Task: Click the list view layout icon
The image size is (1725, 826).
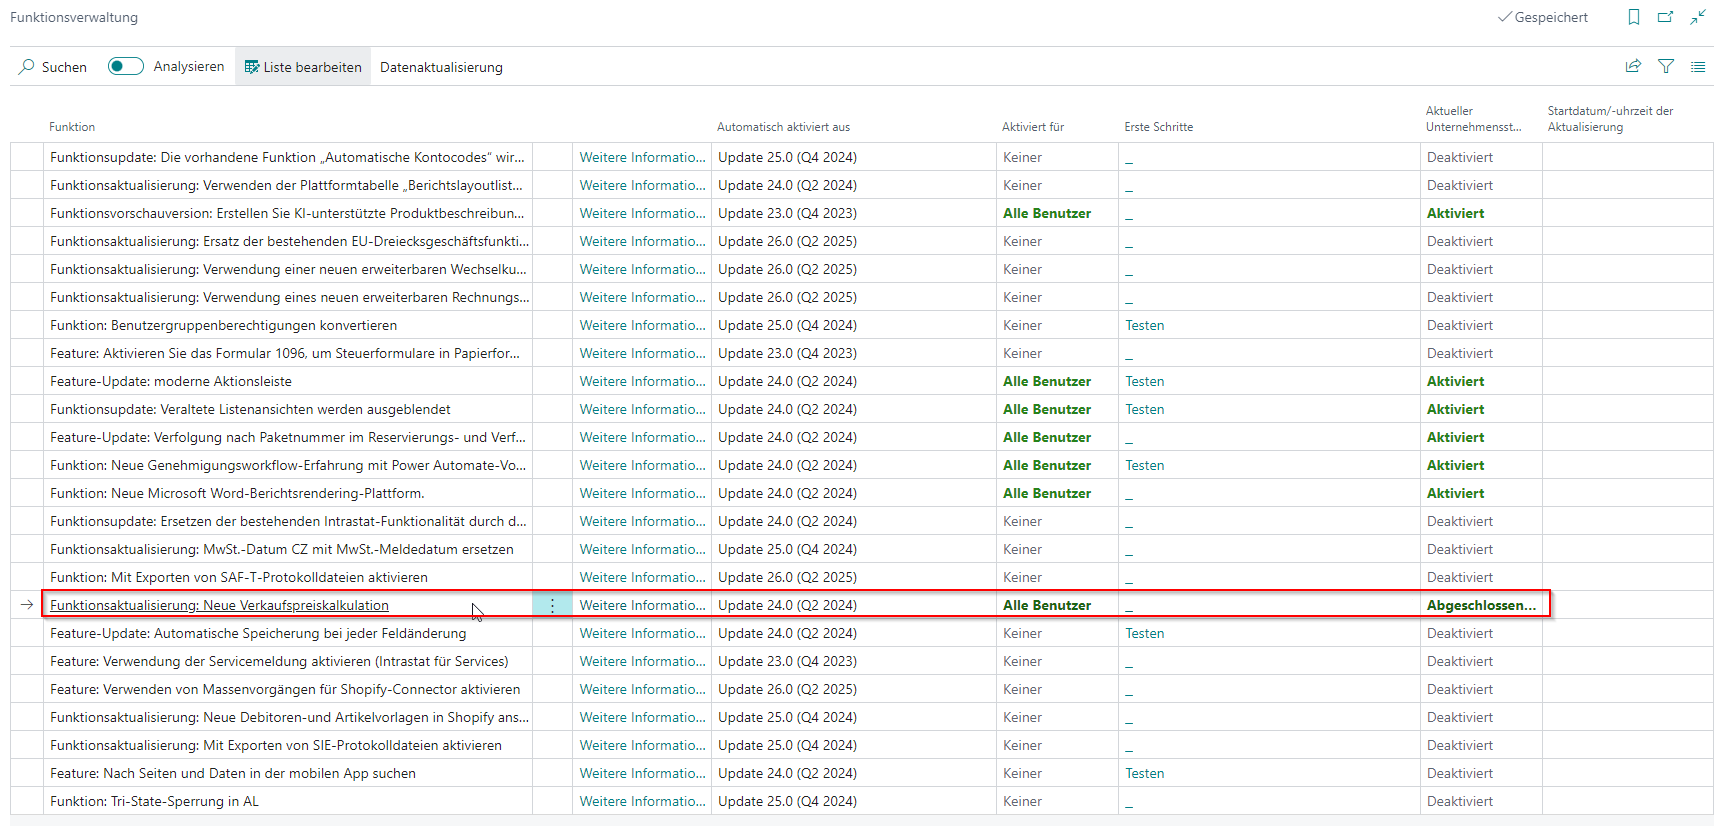Action: [1698, 66]
